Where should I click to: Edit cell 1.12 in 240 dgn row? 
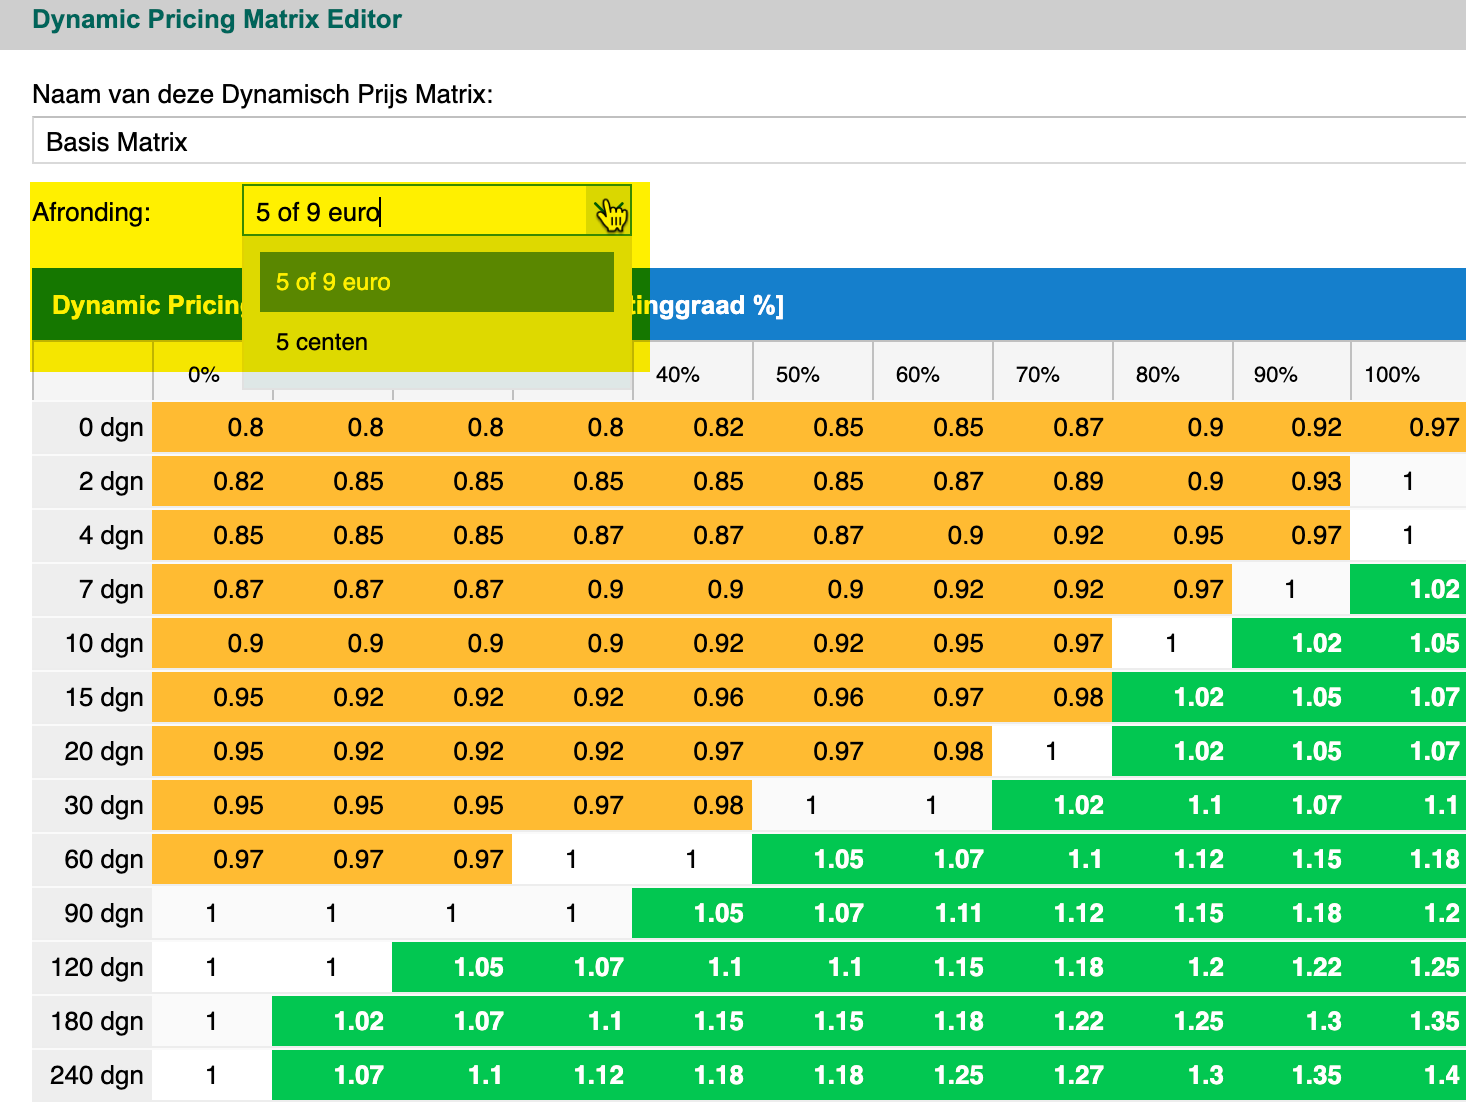pos(572,1075)
